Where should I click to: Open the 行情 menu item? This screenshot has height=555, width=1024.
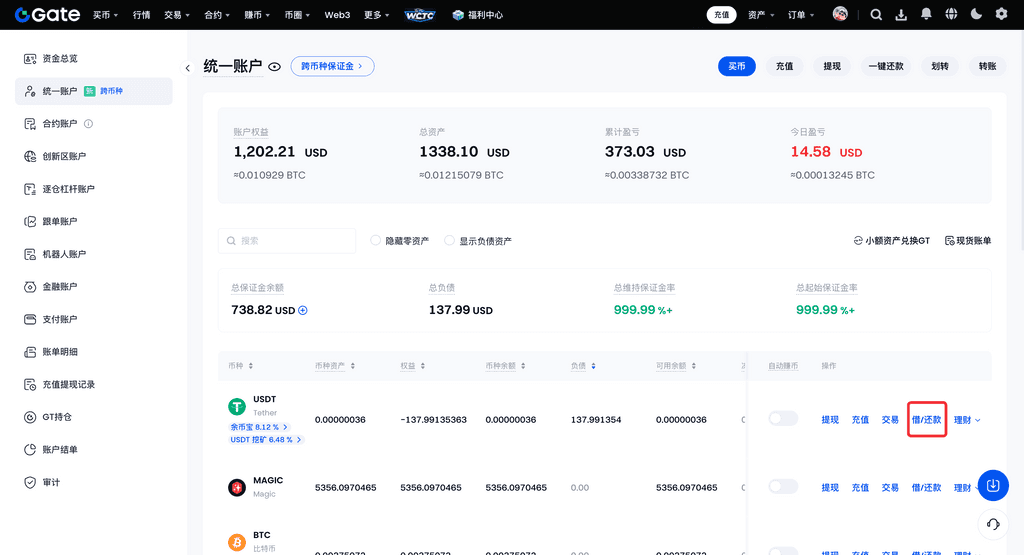click(x=142, y=15)
